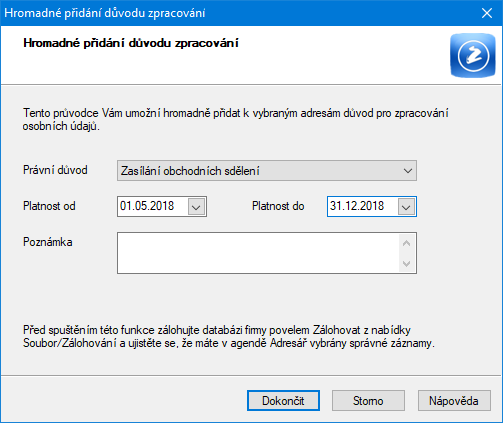Viewport: 503px width, 423px height.
Task: Select the Zasílání obchodních sdělení combo box text
Action: coord(190,171)
